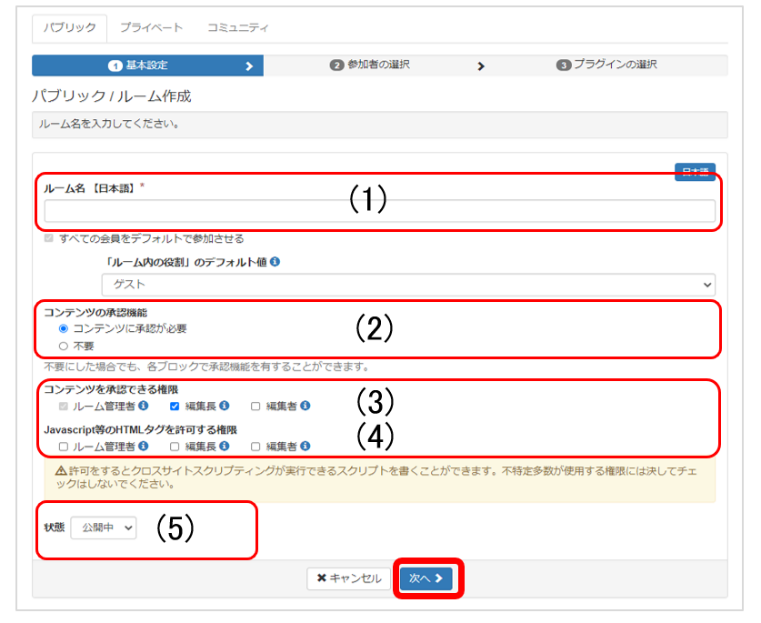Select the コンテンツに承認が必要 radio button
Image resolution: width=761 pixels, height=623 pixels.
(x=64, y=328)
